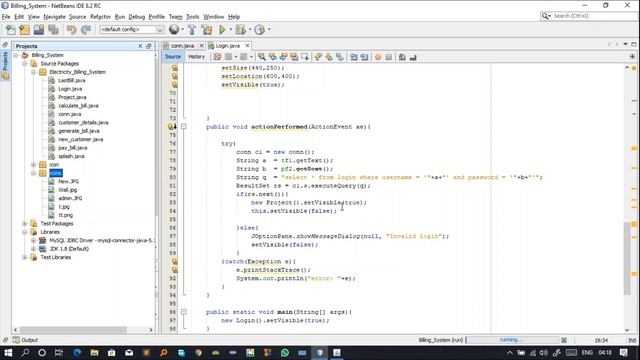Expand the Test Packages node
The height and width of the screenshot is (360, 640).
(x=25, y=224)
